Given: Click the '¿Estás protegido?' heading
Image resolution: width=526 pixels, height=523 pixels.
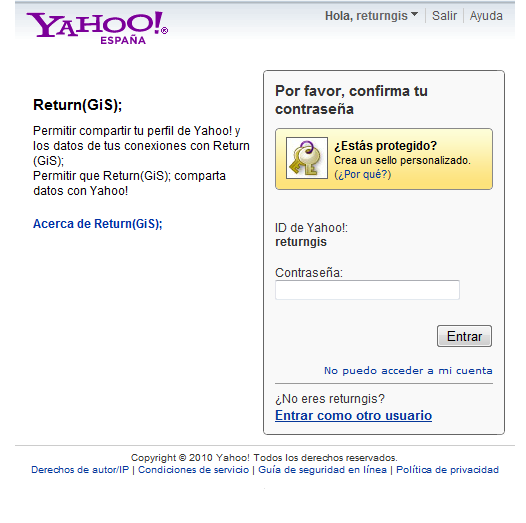Looking at the screenshot, I should (385, 146).
